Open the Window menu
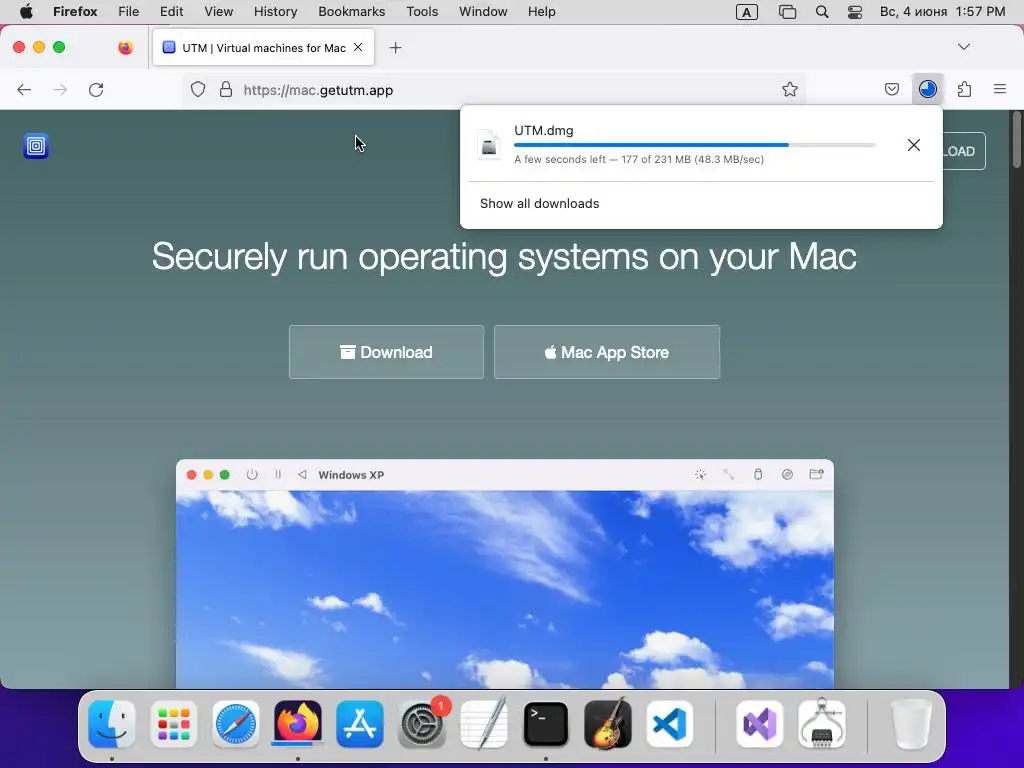 [x=483, y=12]
